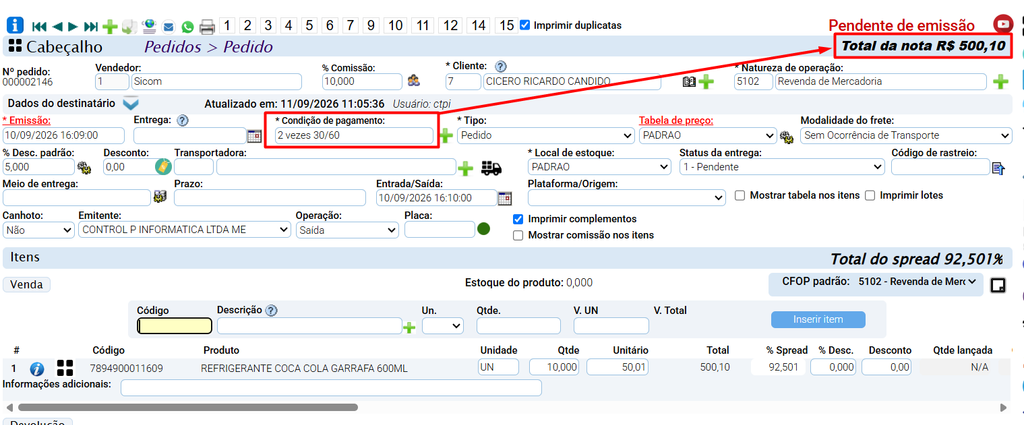Click the Condição de pagamento field

pyautogui.click(x=353, y=135)
